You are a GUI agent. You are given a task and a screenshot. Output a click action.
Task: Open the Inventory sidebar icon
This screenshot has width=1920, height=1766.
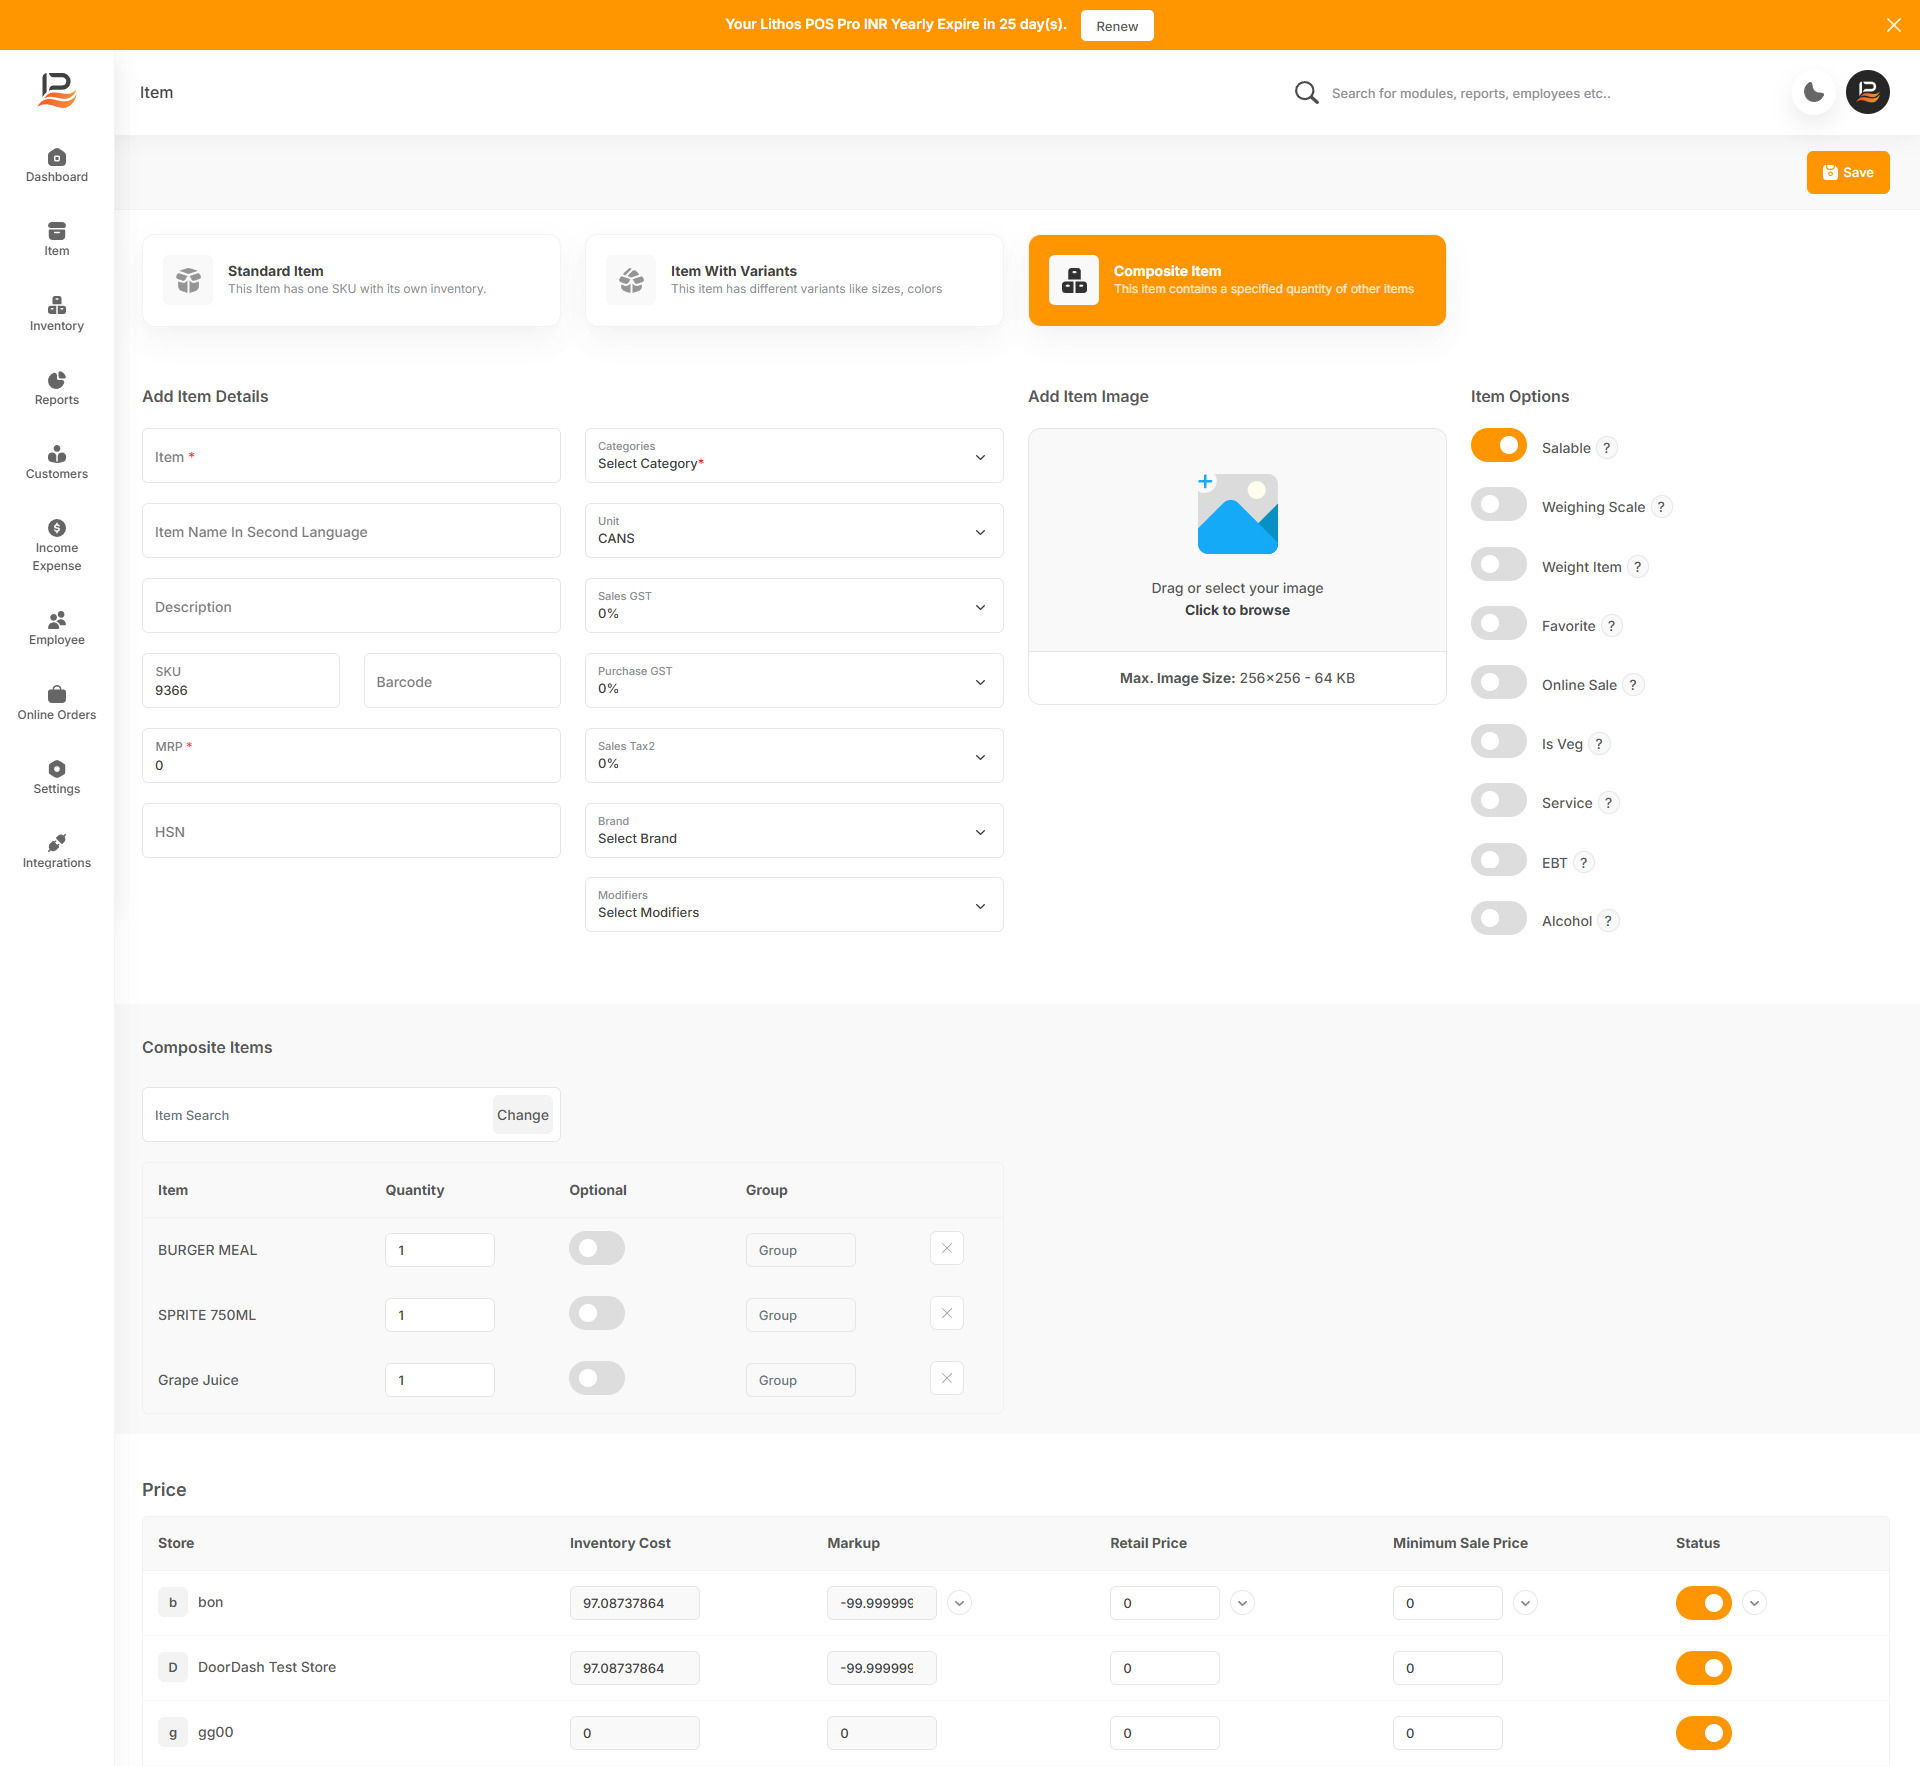pos(57,314)
